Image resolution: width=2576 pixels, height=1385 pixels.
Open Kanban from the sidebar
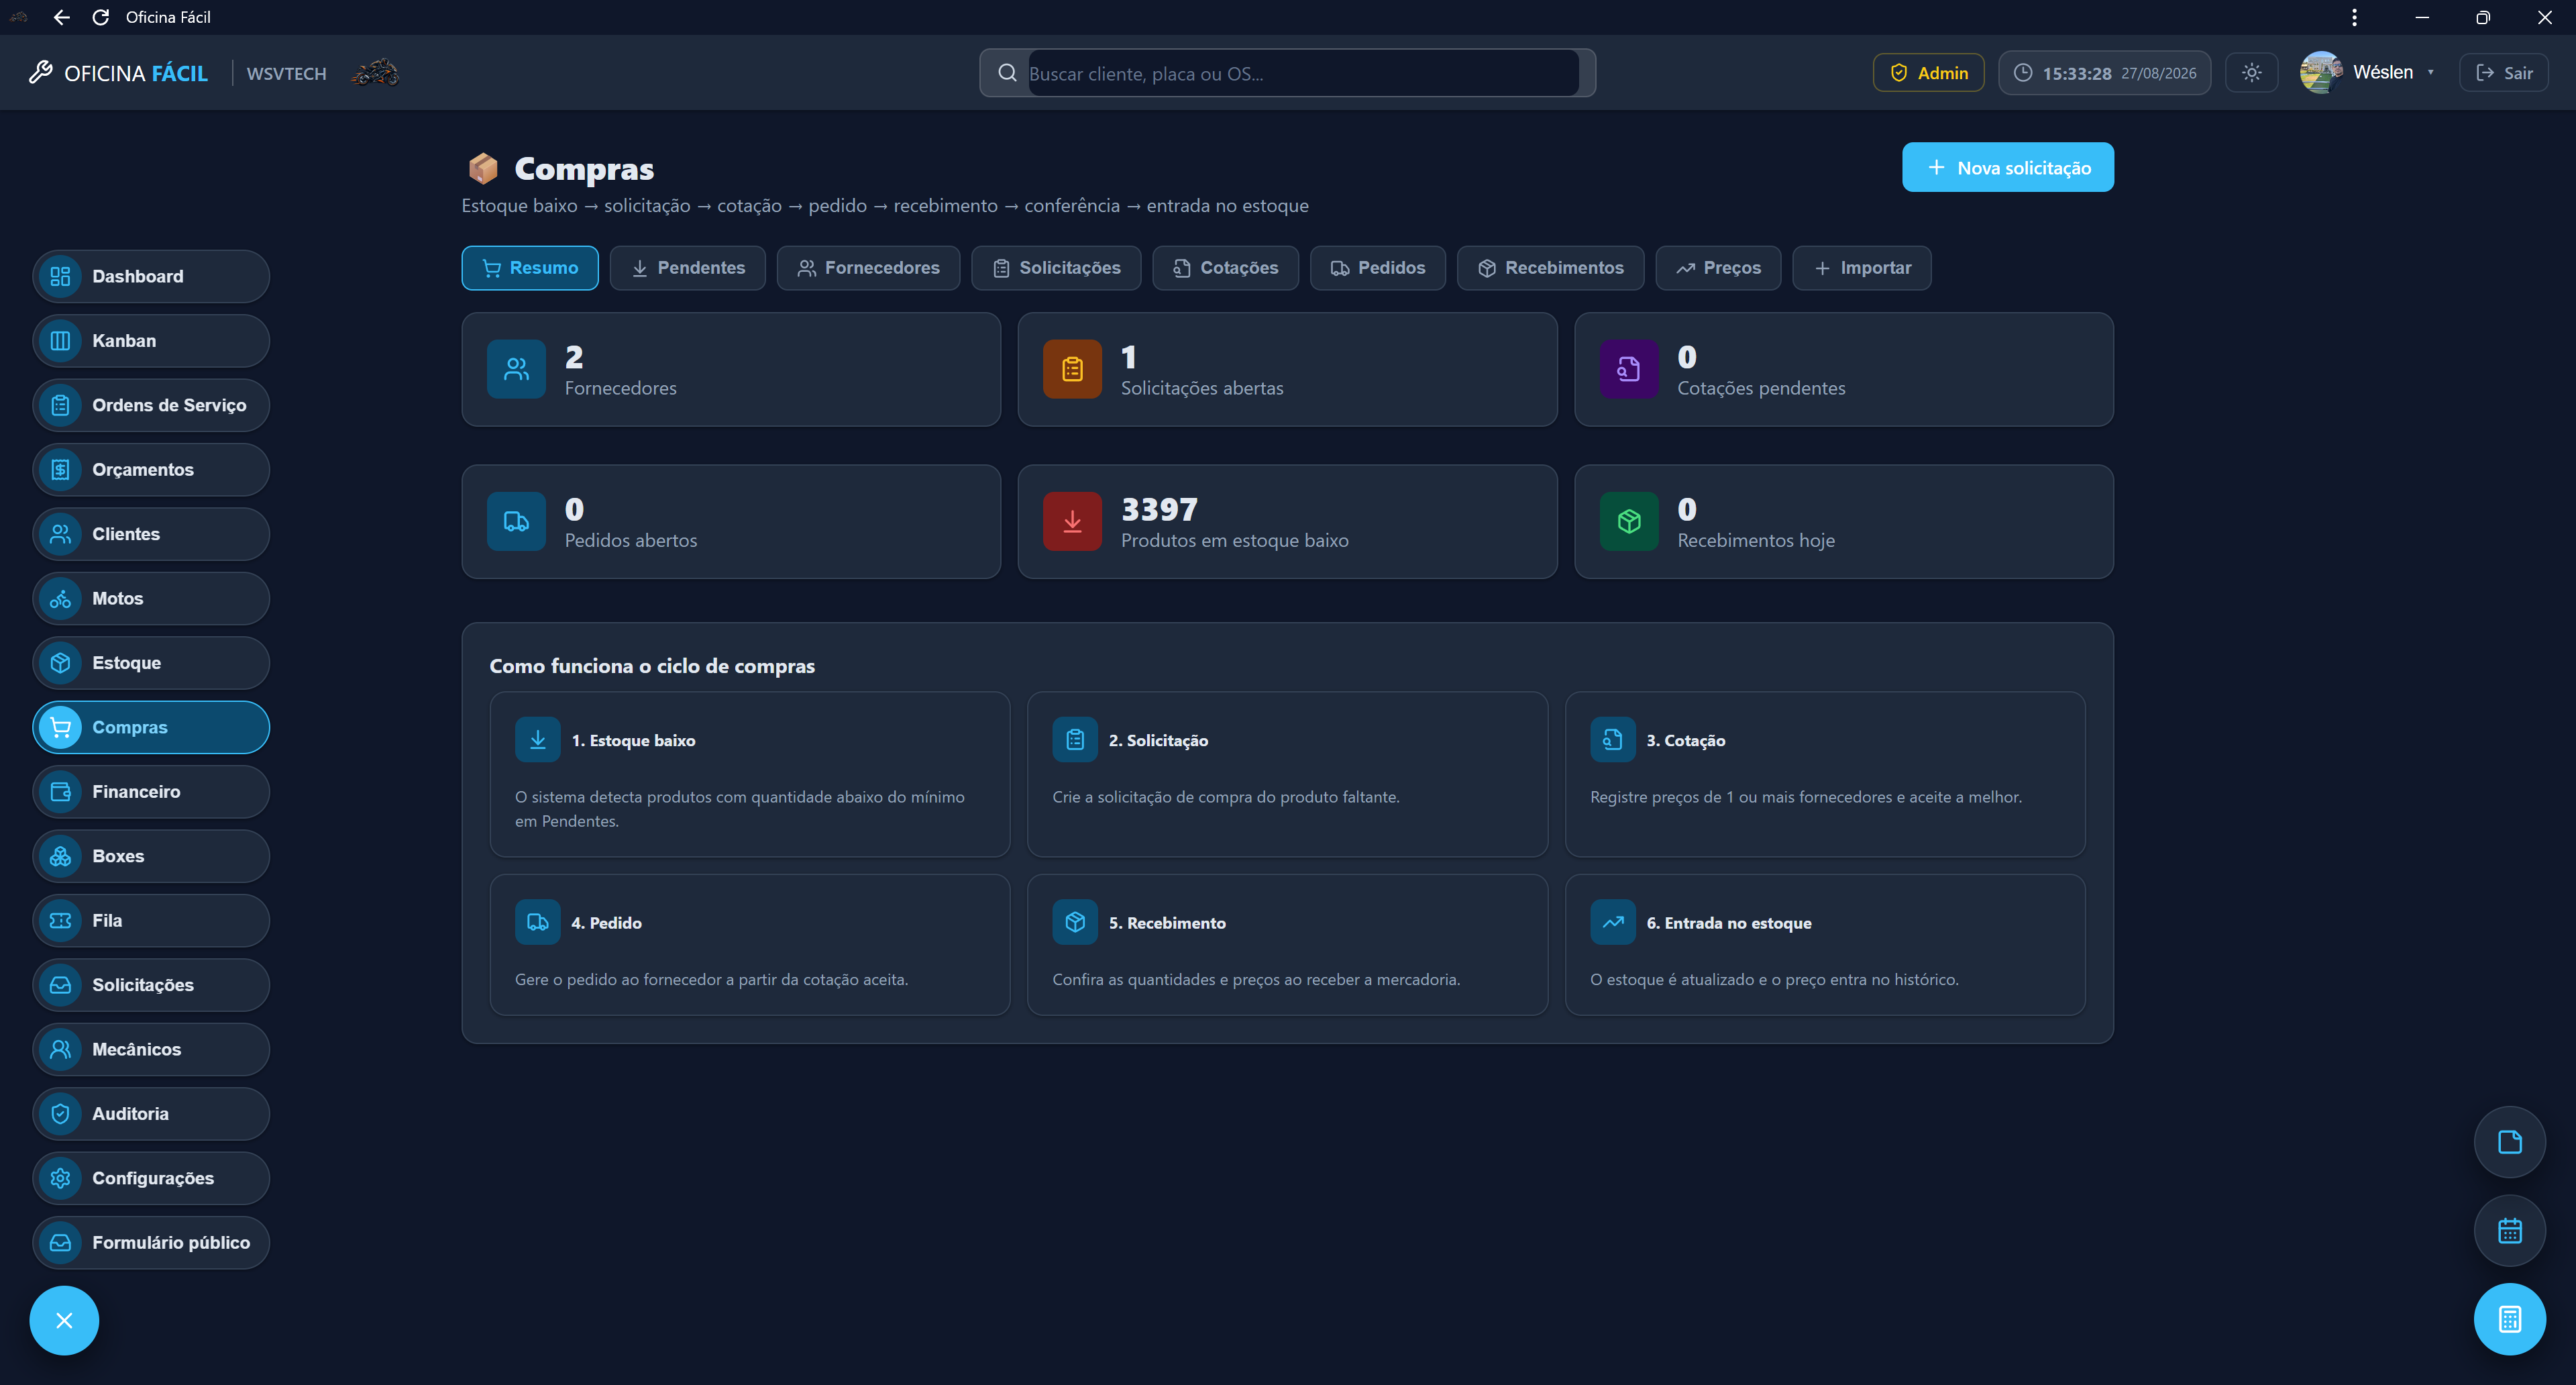(151, 341)
